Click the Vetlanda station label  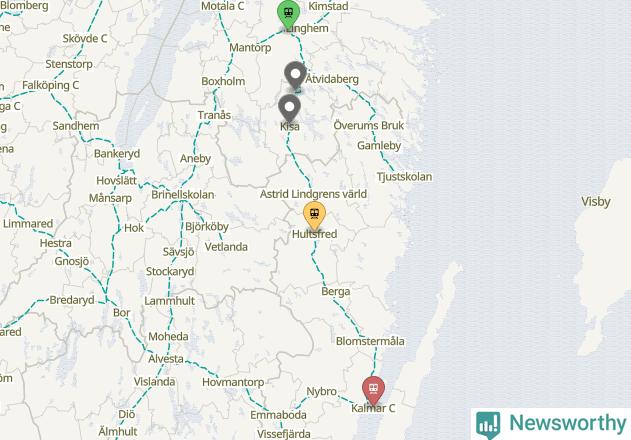[226, 247]
